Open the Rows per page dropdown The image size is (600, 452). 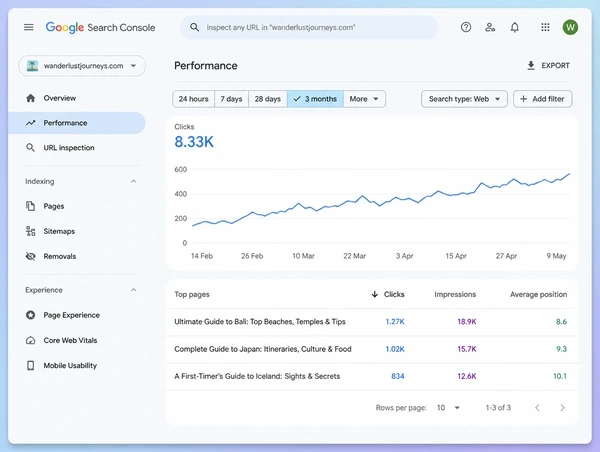coord(448,408)
